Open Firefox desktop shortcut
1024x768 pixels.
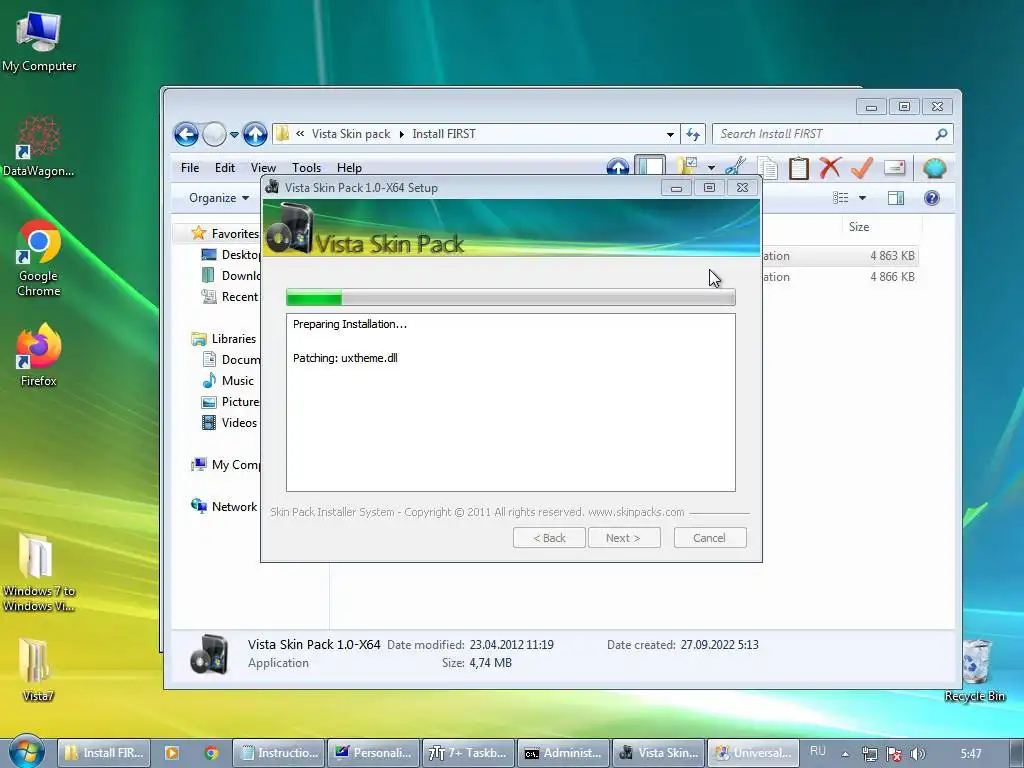click(39, 355)
